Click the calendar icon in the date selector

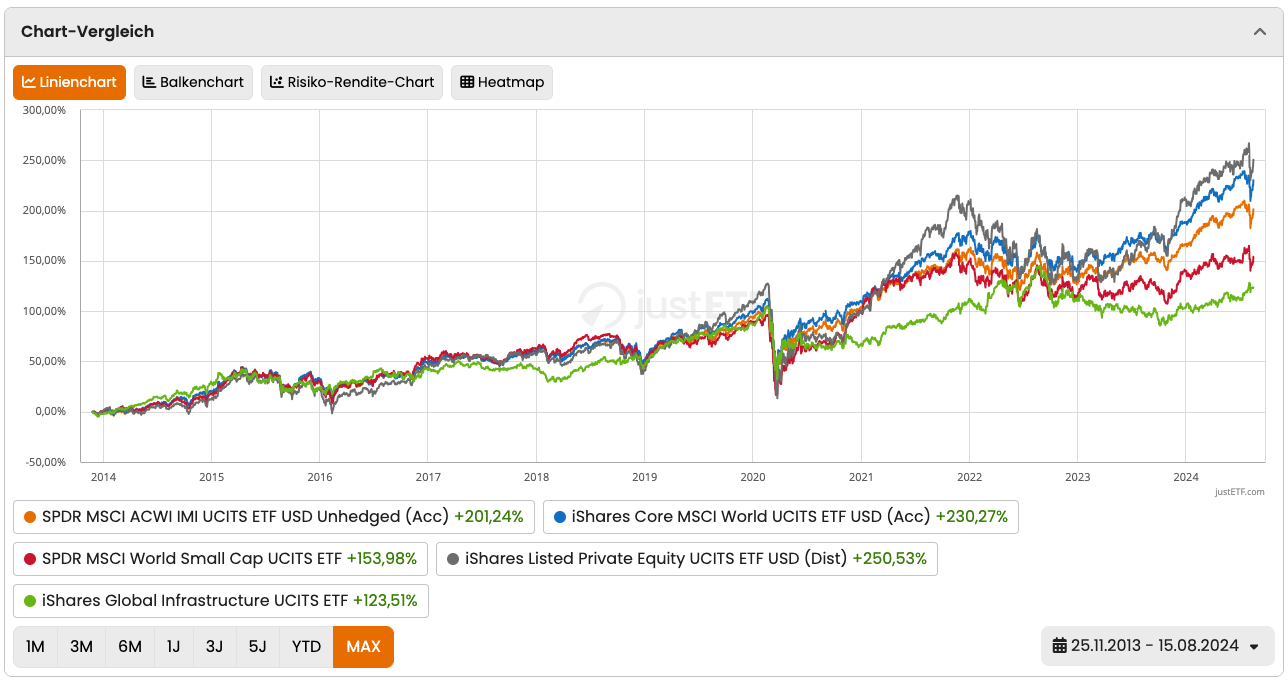pyautogui.click(x=1057, y=646)
